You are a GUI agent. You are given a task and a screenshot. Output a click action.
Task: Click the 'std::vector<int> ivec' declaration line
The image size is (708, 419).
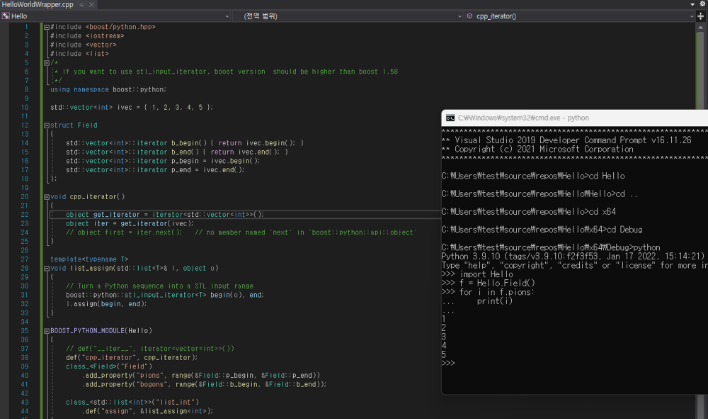click(131, 107)
